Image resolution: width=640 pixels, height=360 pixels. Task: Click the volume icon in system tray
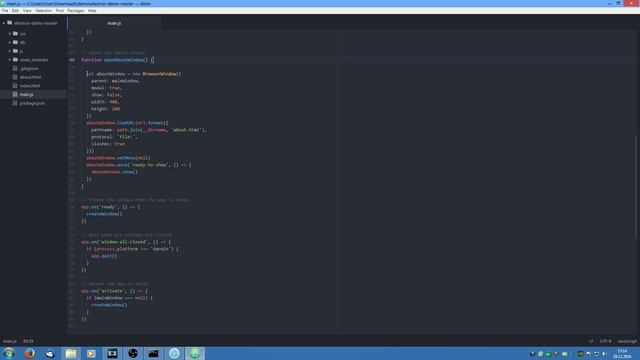604,354
